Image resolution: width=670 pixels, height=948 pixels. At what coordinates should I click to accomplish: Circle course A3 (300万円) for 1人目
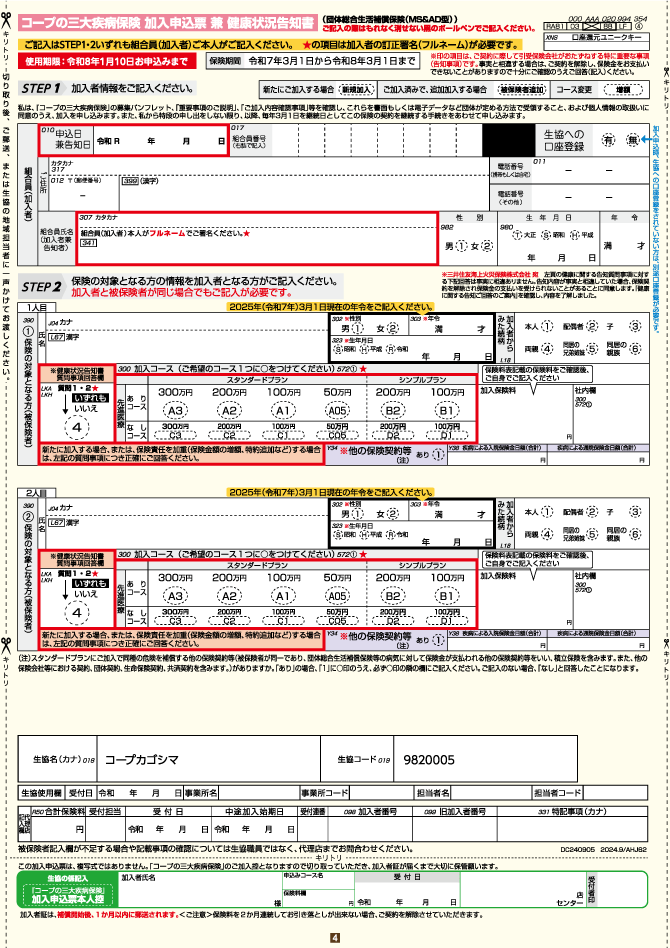(x=175, y=411)
